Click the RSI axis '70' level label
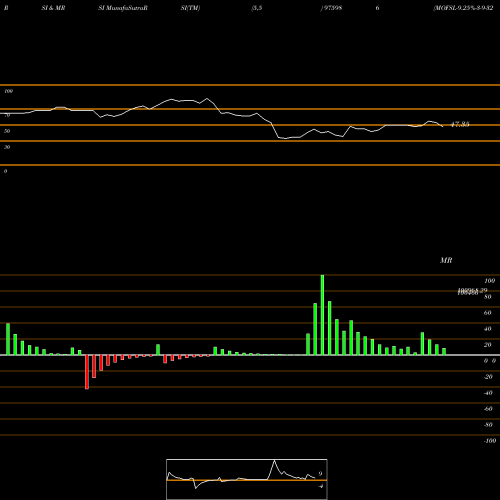The image size is (500, 500). pyautogui.click(x=7, y=115)
